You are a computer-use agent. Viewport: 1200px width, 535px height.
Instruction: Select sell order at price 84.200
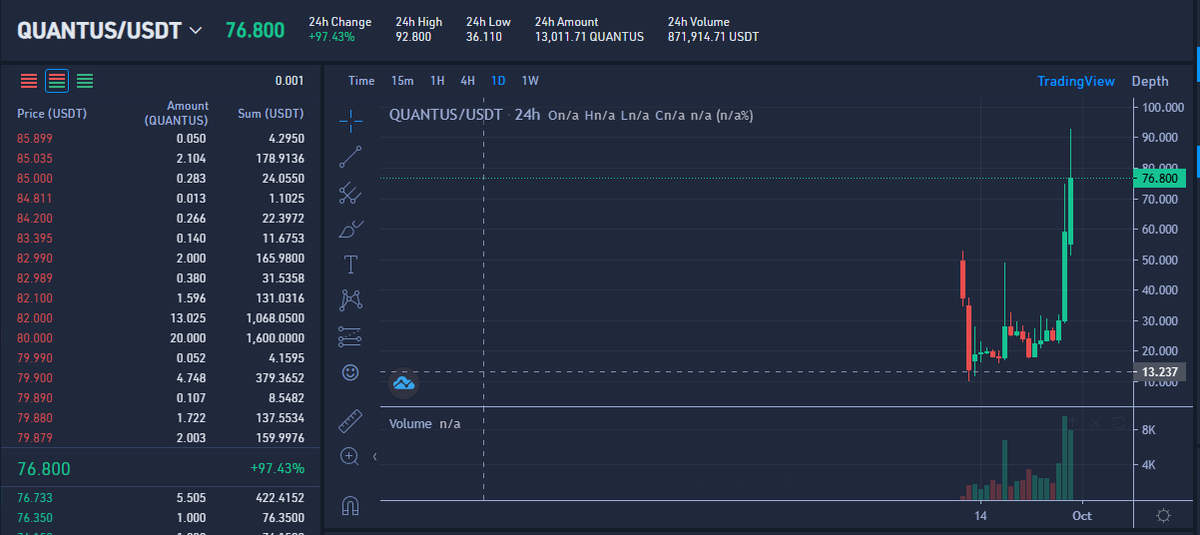pos(160,218)
